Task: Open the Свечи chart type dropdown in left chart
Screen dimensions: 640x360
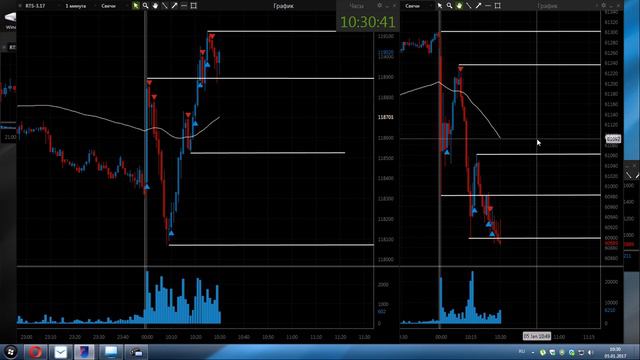Action: click(x=109, y=6)
